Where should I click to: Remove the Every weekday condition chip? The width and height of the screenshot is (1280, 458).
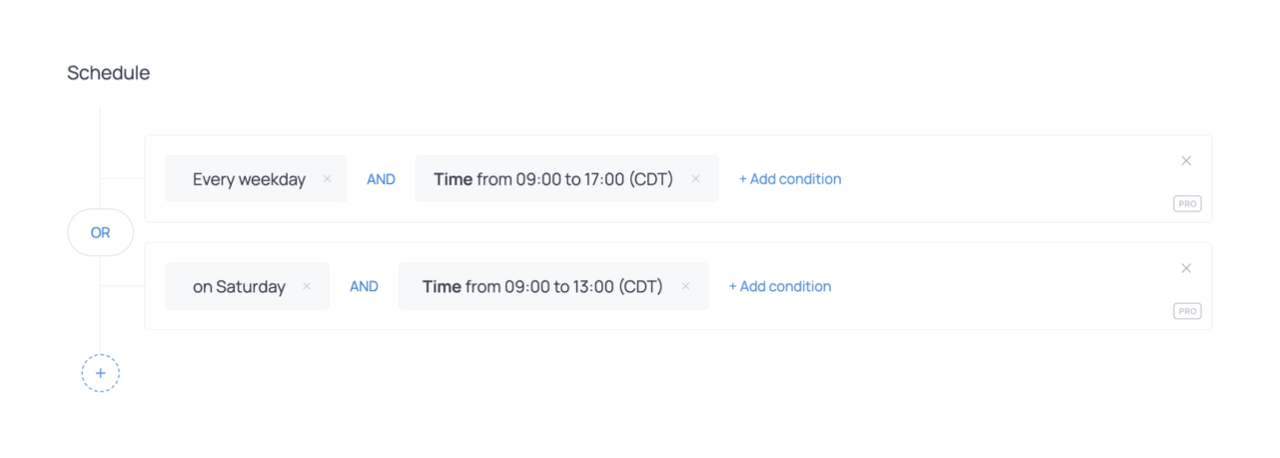coord(327,179)
